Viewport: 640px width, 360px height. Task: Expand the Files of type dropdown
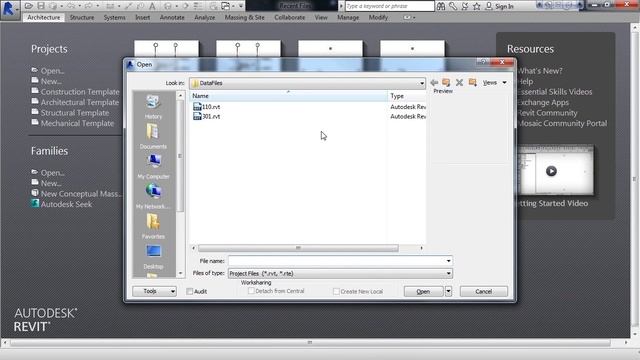[448, 273]
